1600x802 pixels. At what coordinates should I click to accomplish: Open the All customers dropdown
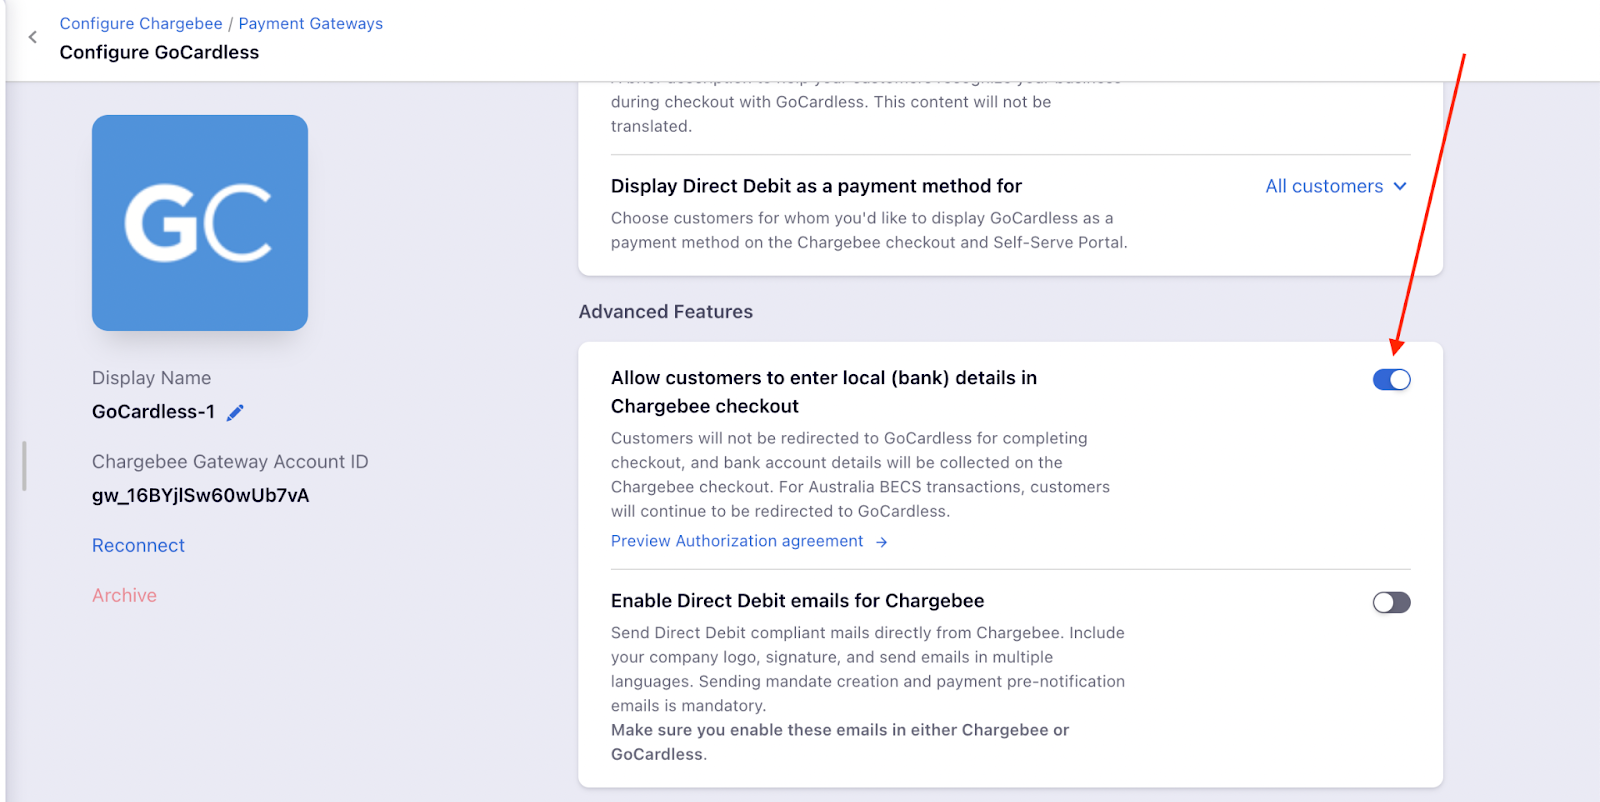click(1324, 186)
